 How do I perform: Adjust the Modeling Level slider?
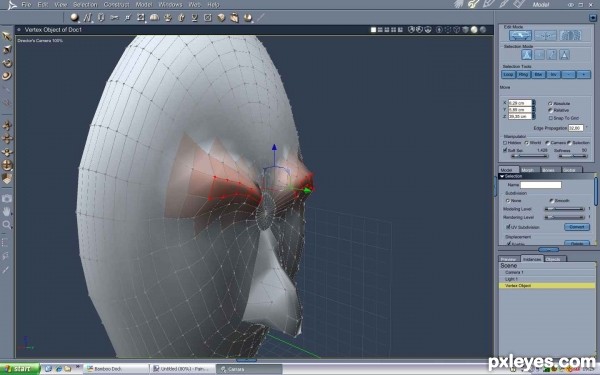pos(564,209)
